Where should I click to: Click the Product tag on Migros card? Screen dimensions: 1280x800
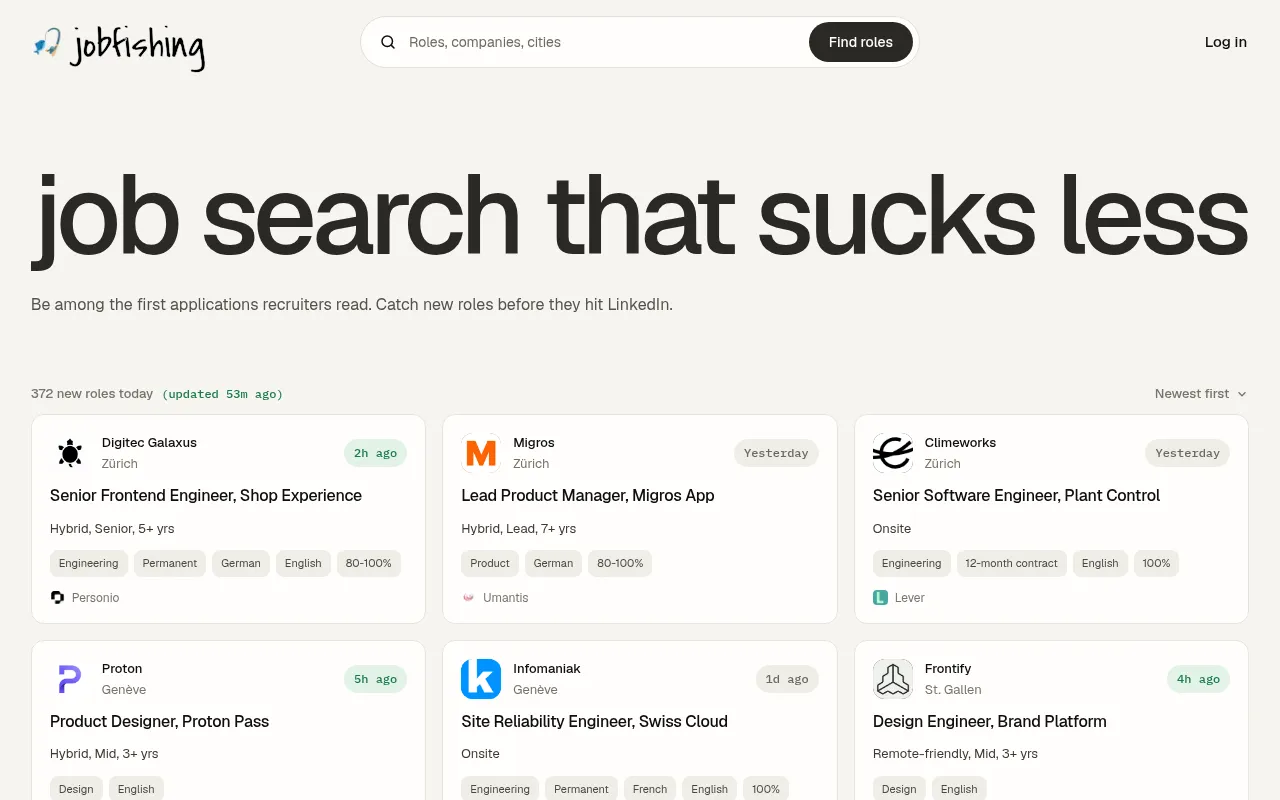point(490,563)
